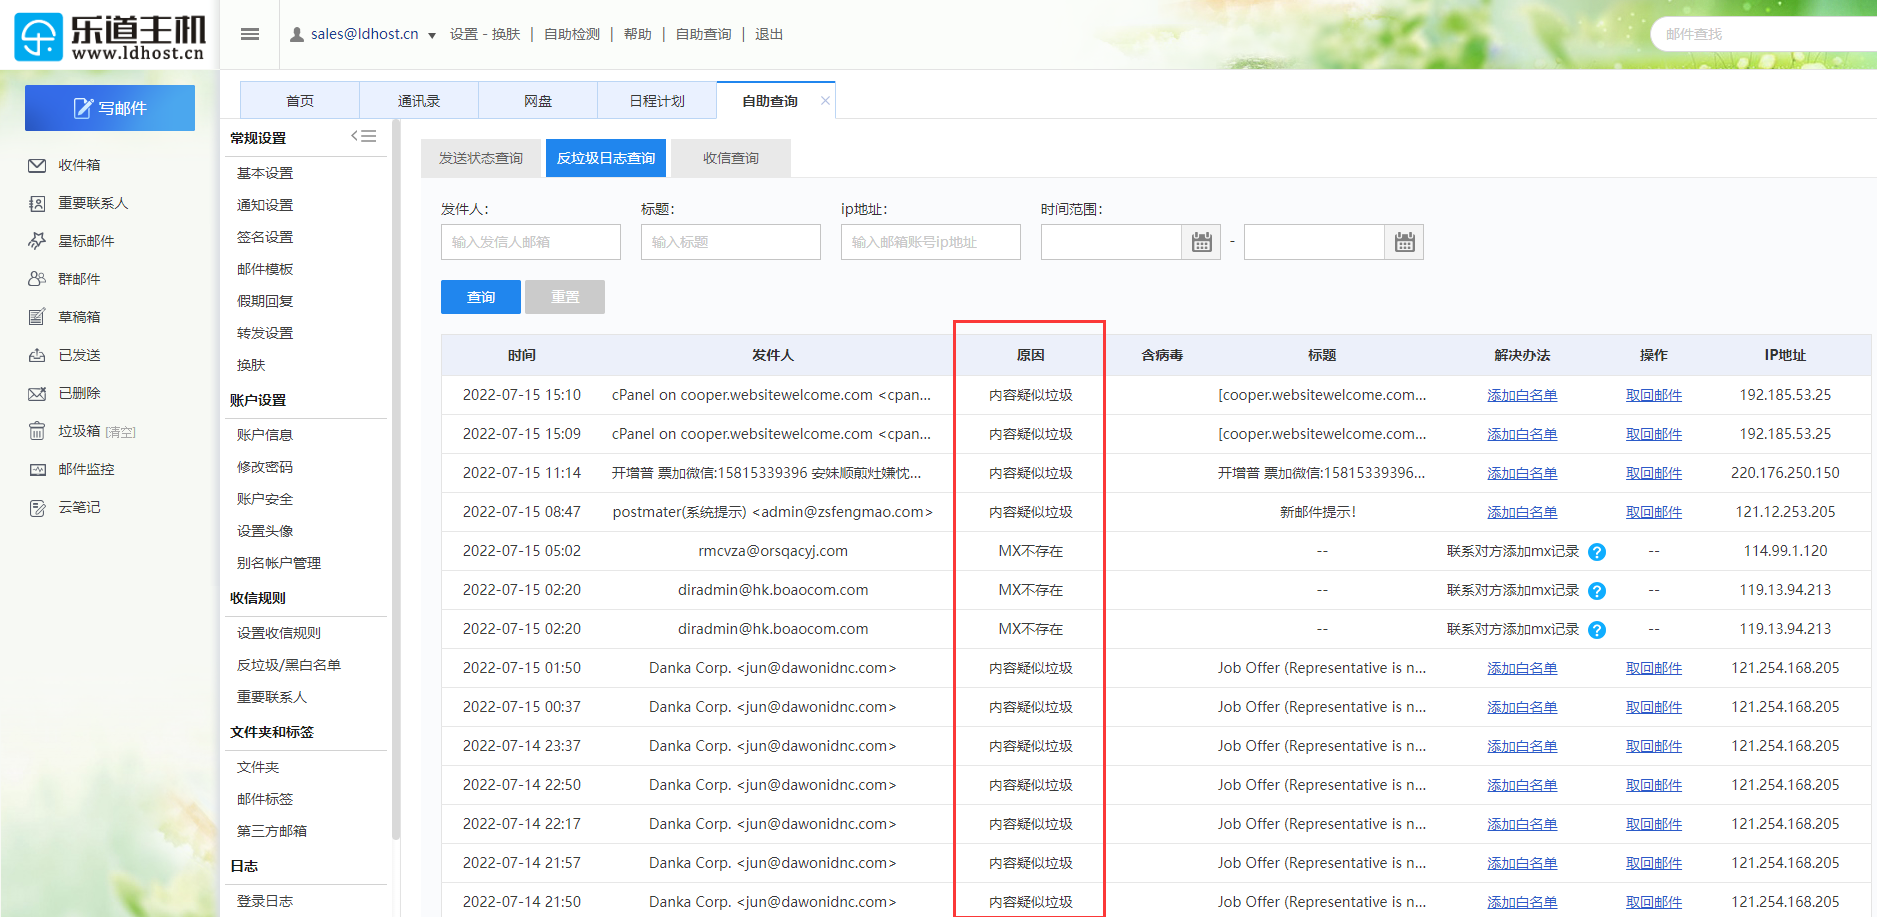
Task: Click 添加白名单 for 2022-07-15 11:14 row
Action: 1522,473
